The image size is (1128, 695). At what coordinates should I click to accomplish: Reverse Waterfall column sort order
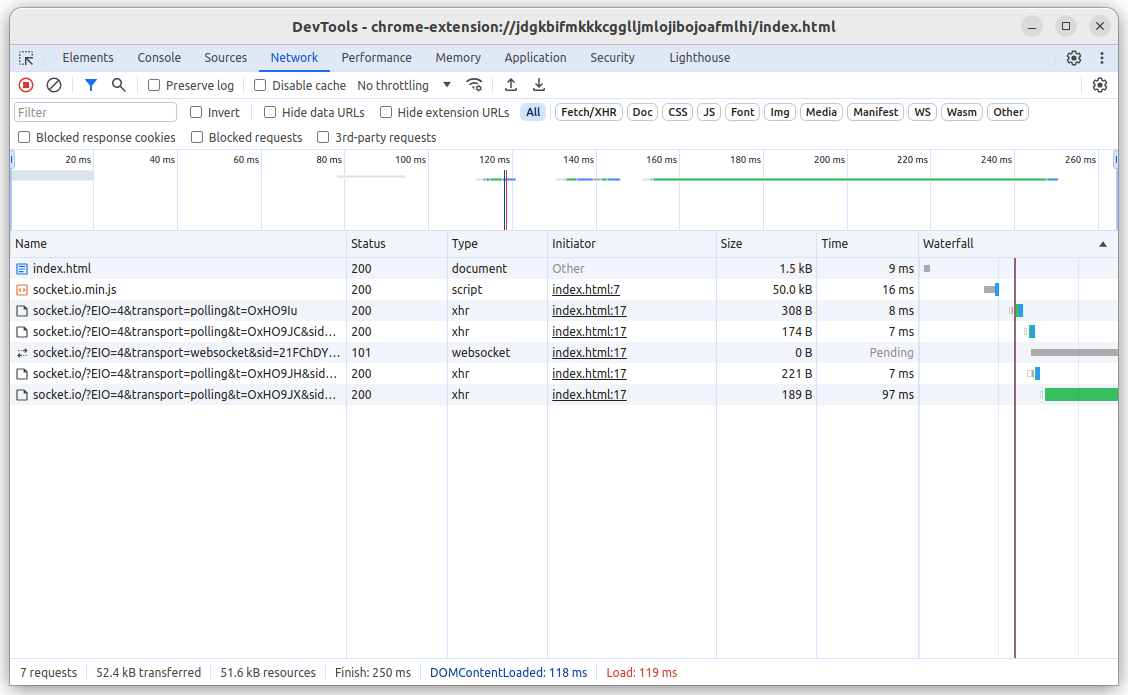tap(1103, 243)
